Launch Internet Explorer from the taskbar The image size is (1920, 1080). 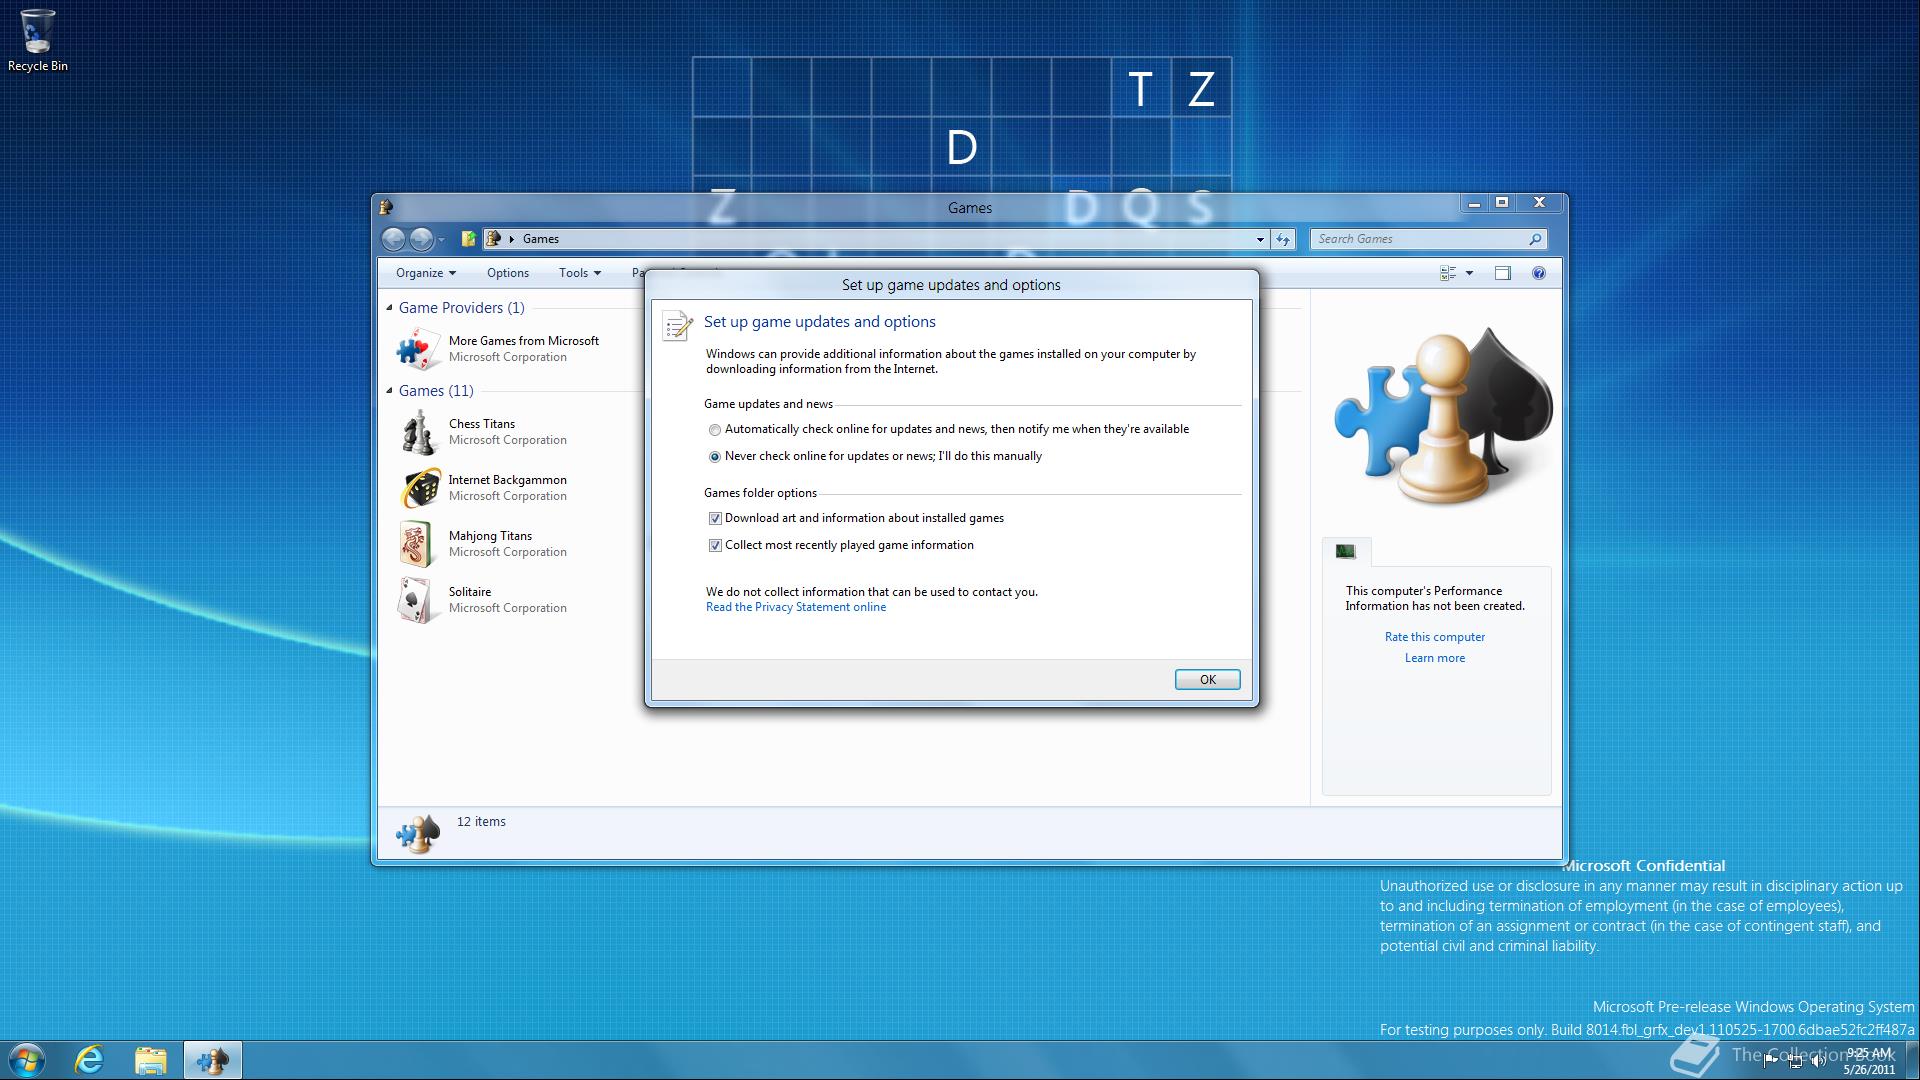(90, 1060)
